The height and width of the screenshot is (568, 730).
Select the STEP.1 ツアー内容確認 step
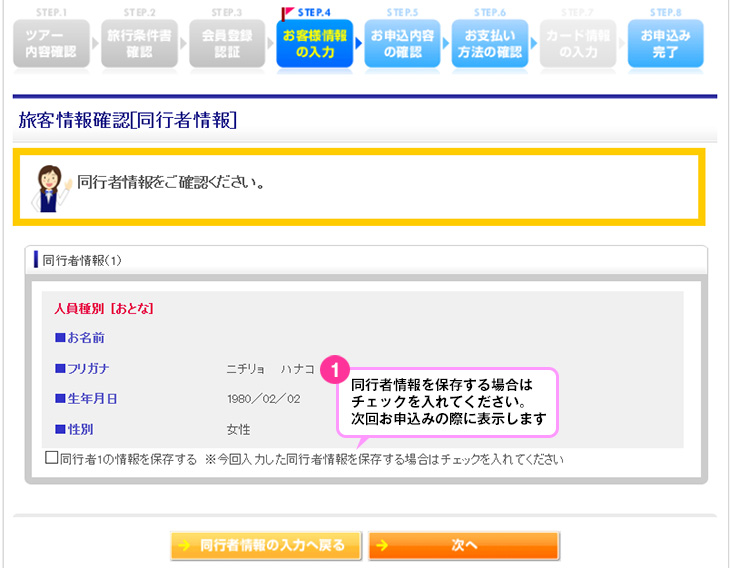50,44
